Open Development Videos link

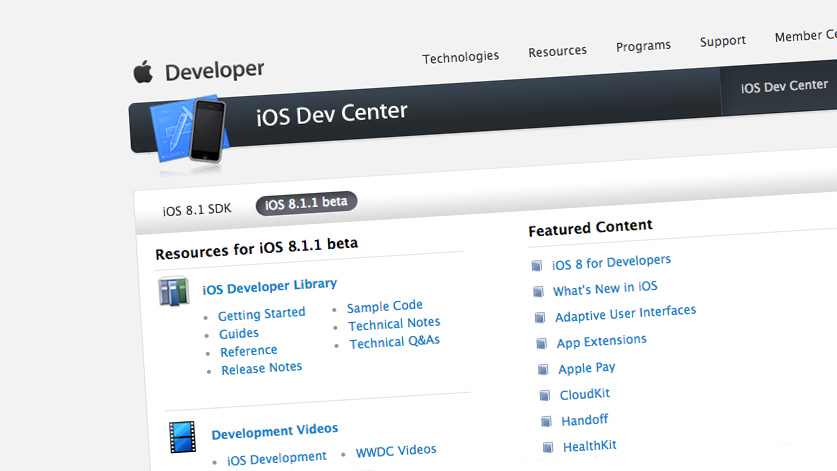tap(274, 431)
